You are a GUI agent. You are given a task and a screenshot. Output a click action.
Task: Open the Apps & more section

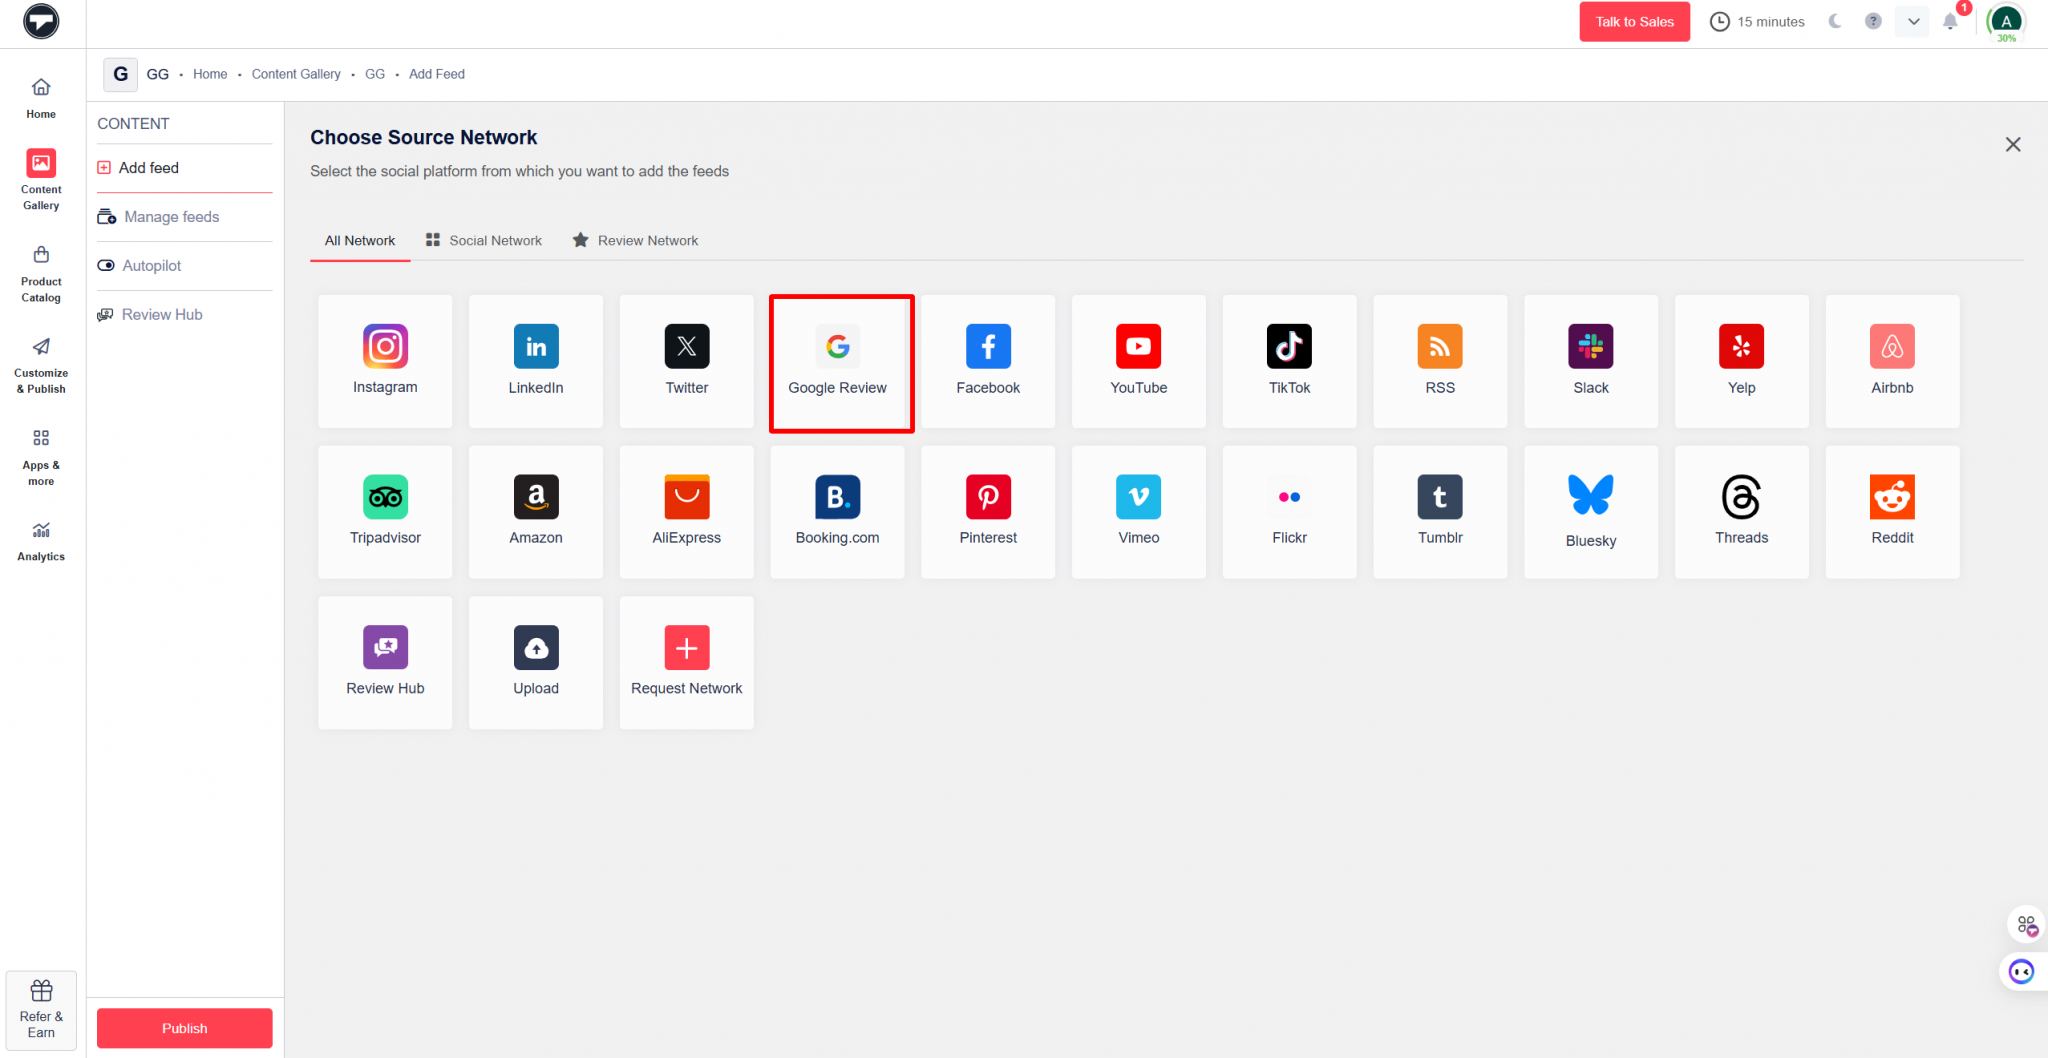pyautogui.click(x=40, y=456)
